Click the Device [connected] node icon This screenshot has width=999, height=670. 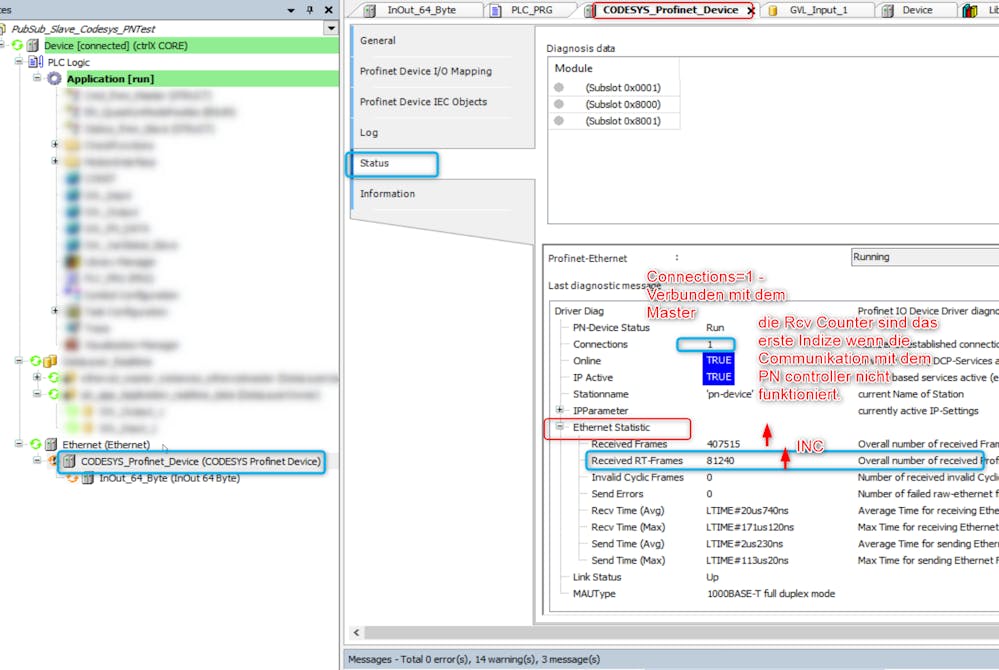pyautogui.click(x=33, y=46)
